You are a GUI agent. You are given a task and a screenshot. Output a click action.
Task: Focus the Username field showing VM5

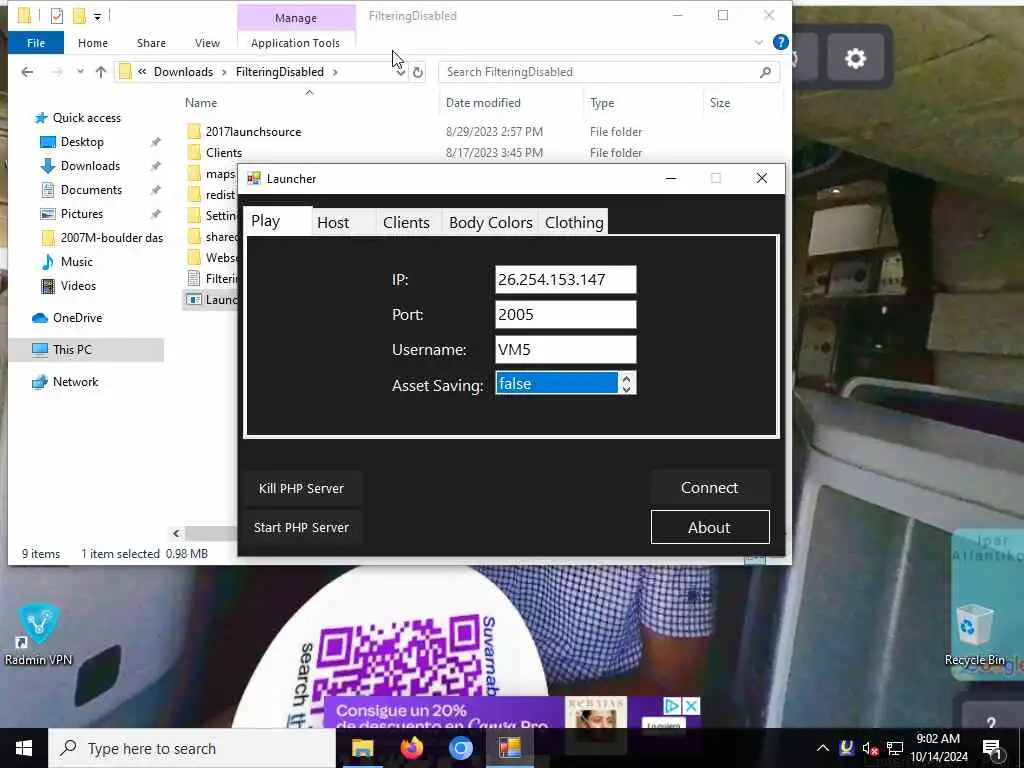point(566,349)
